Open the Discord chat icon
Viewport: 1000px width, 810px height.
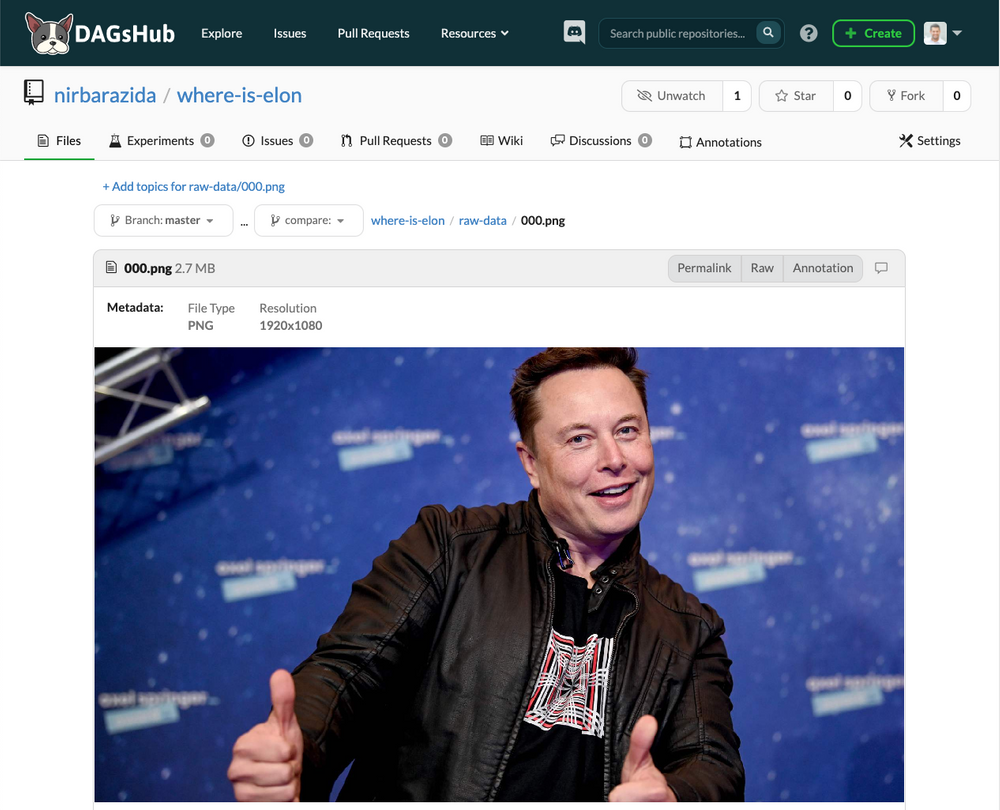click(x=574, y=32)
